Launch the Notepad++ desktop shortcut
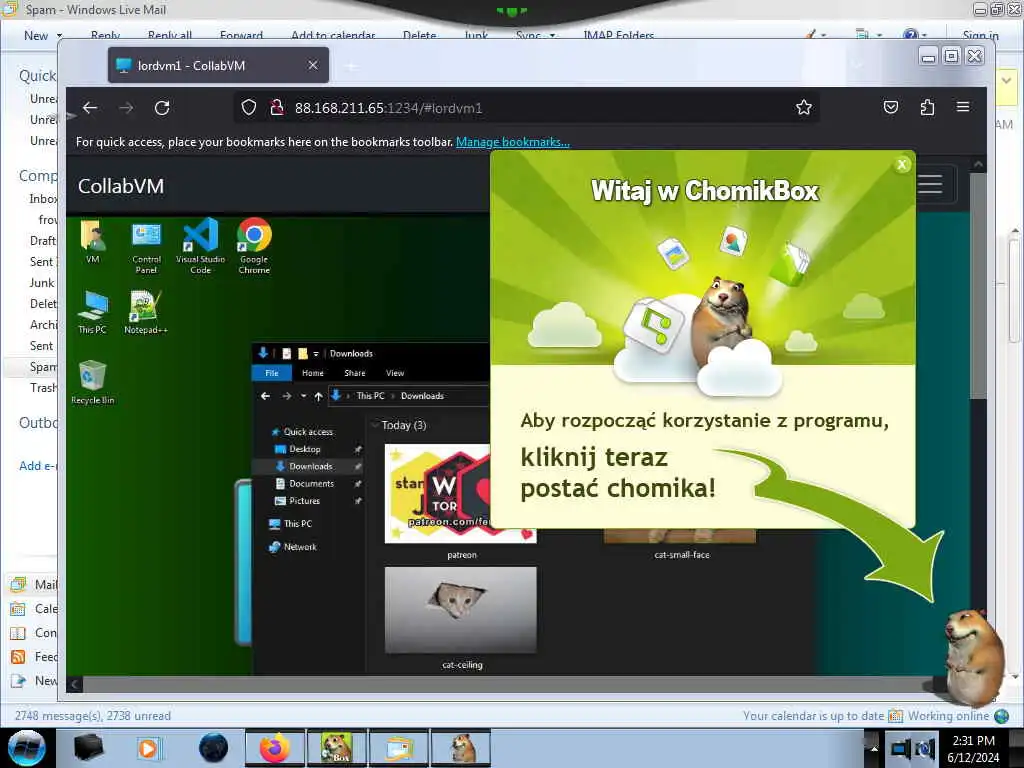The width and height of the screenshot is (1024, 768). 146,312
